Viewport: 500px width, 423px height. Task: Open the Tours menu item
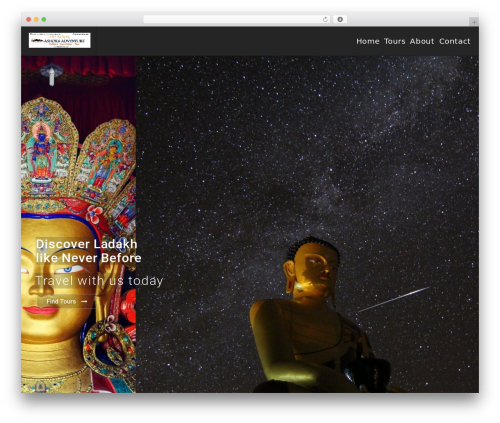394,41
